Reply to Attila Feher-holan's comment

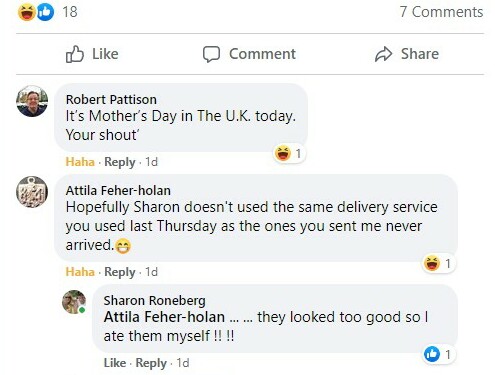point(120,272)
